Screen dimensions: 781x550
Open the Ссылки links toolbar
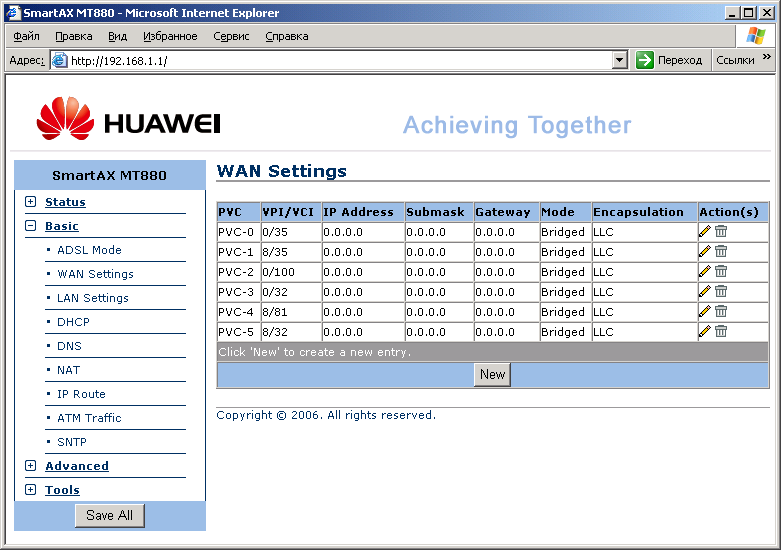click(x=735, y=60)
